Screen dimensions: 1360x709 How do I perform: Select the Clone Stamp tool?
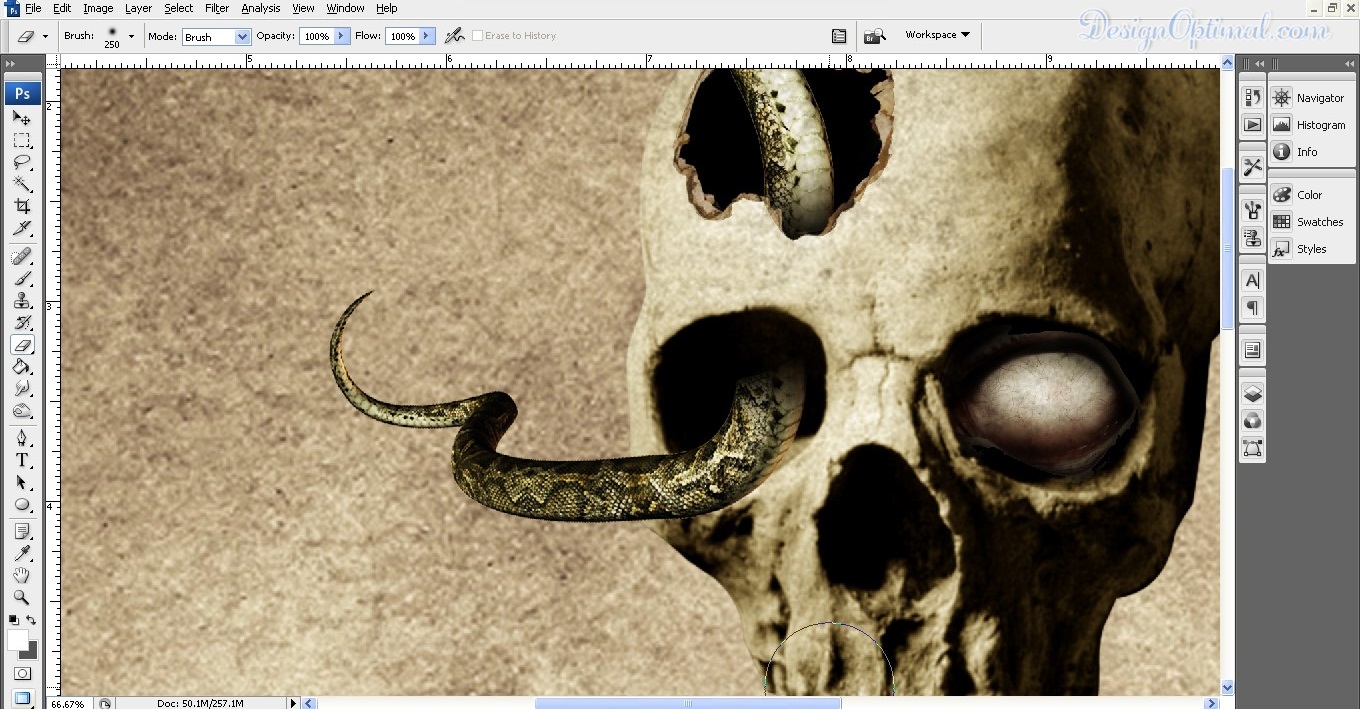click(22, 301)
